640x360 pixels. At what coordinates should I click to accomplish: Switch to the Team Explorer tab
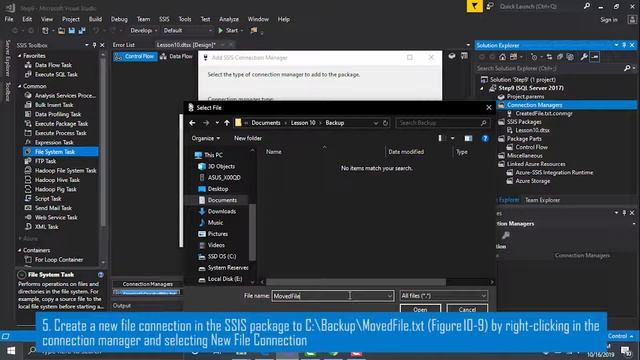542,200
